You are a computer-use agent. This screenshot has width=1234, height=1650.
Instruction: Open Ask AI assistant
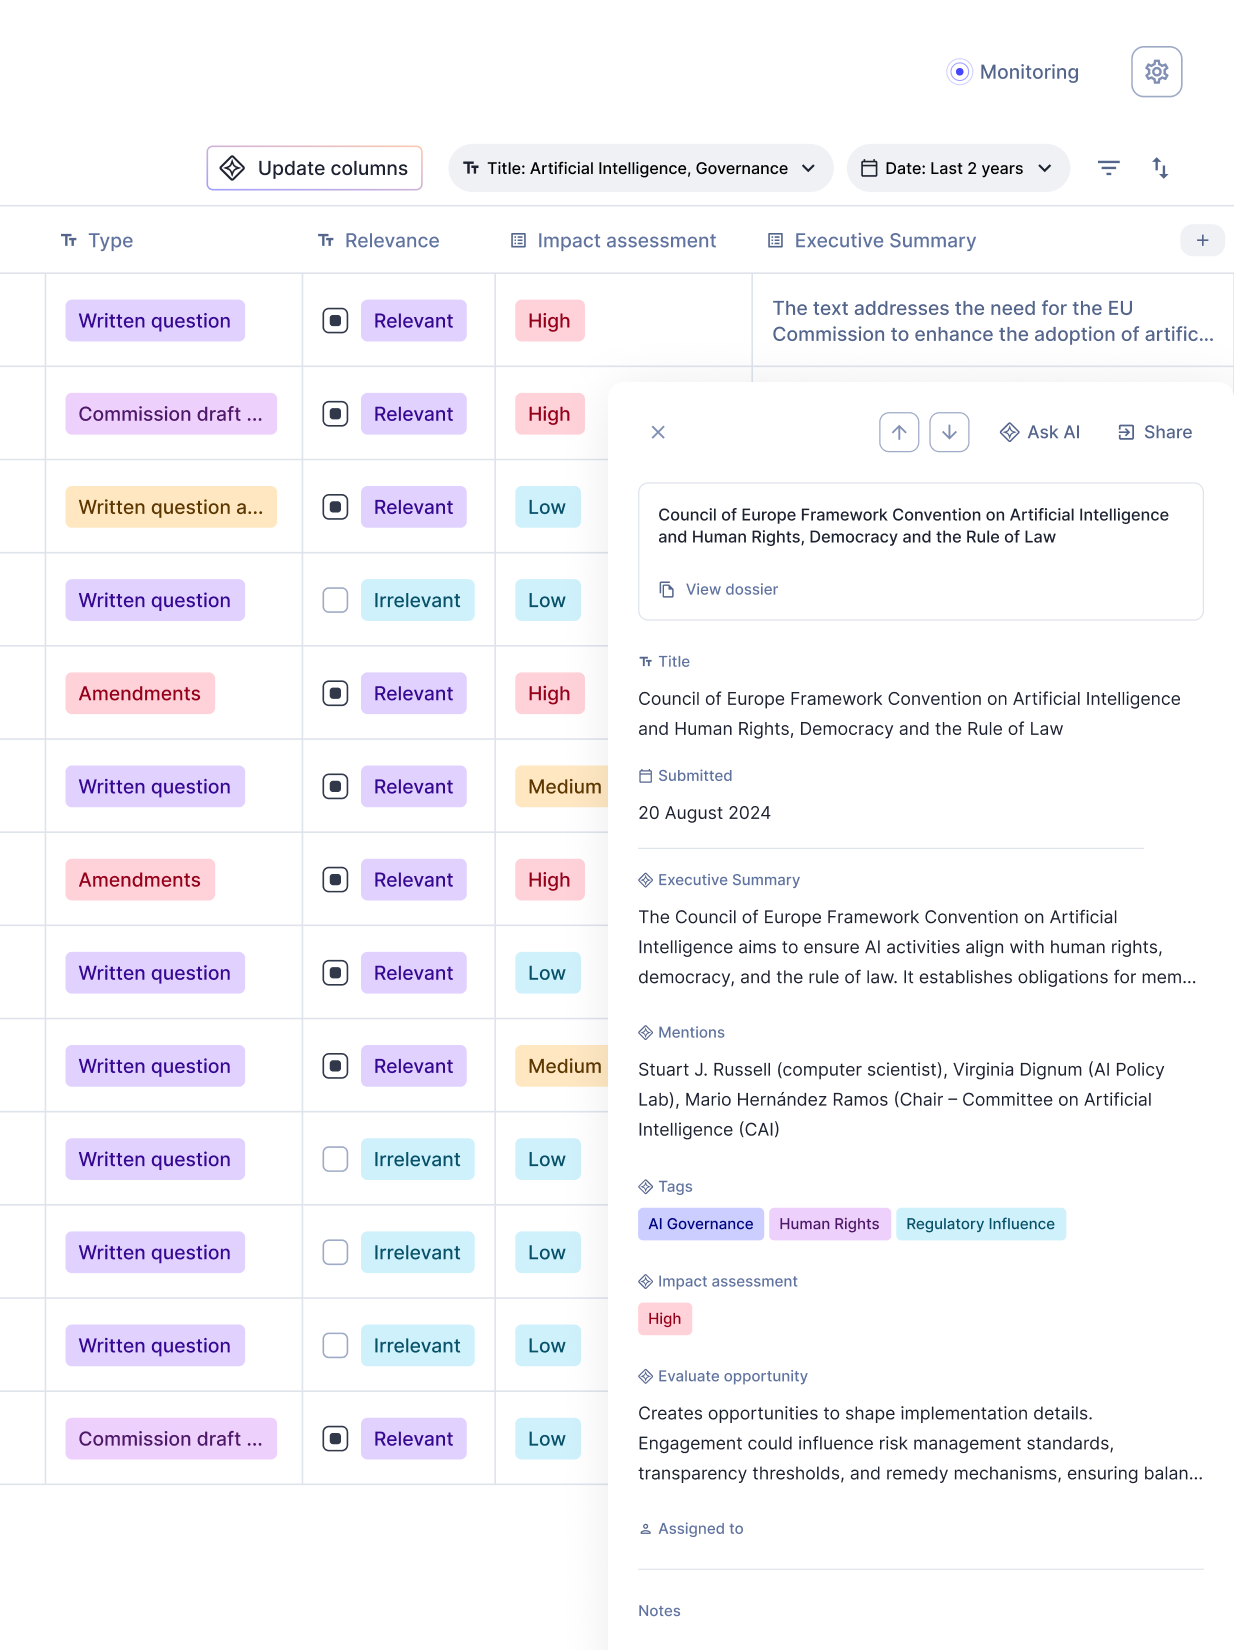click(1040, 432)
